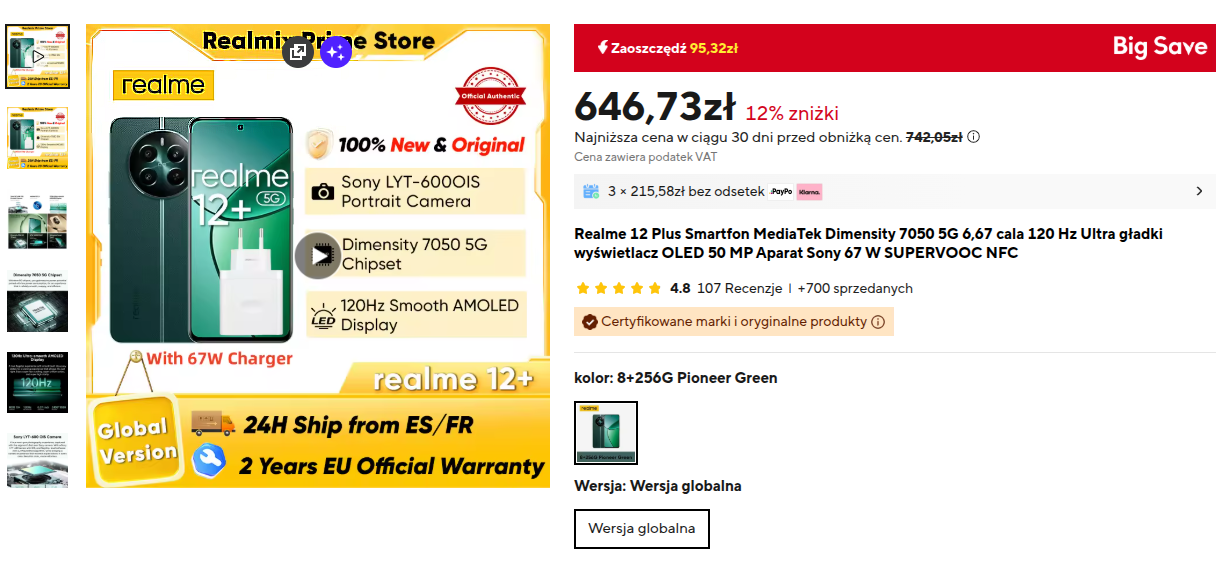Viewport: 1231px width, 571px height.
Task: Click the PayPo payment logo
Action: coord(781,191)
